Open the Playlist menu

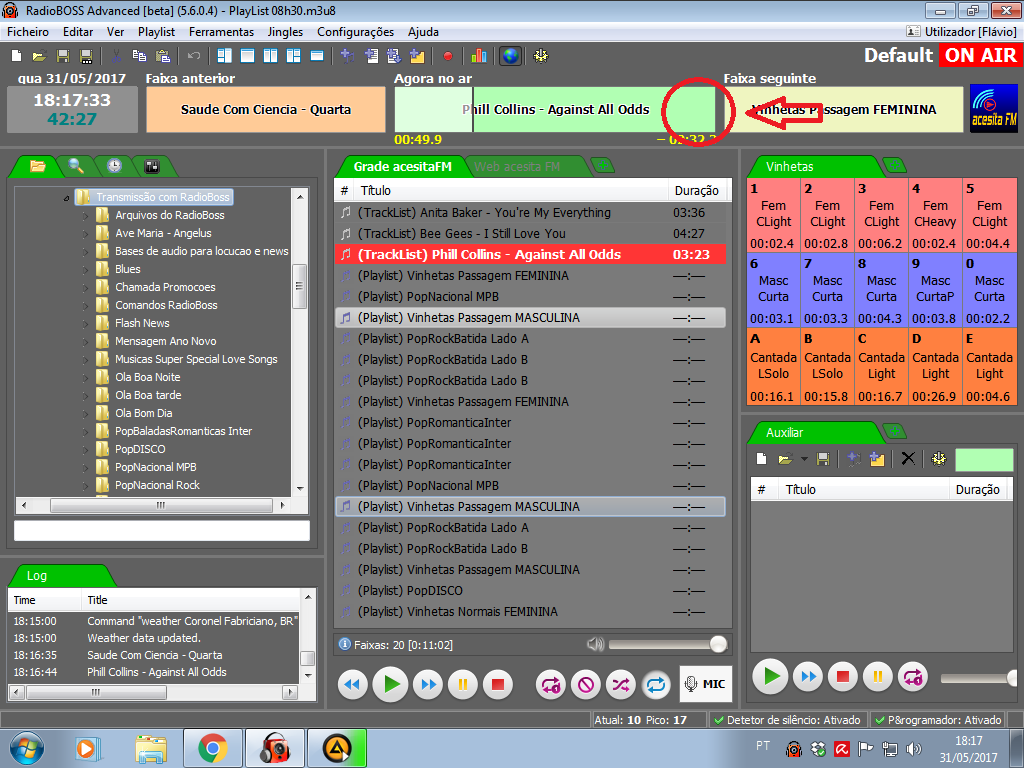[x=156, y=32]
